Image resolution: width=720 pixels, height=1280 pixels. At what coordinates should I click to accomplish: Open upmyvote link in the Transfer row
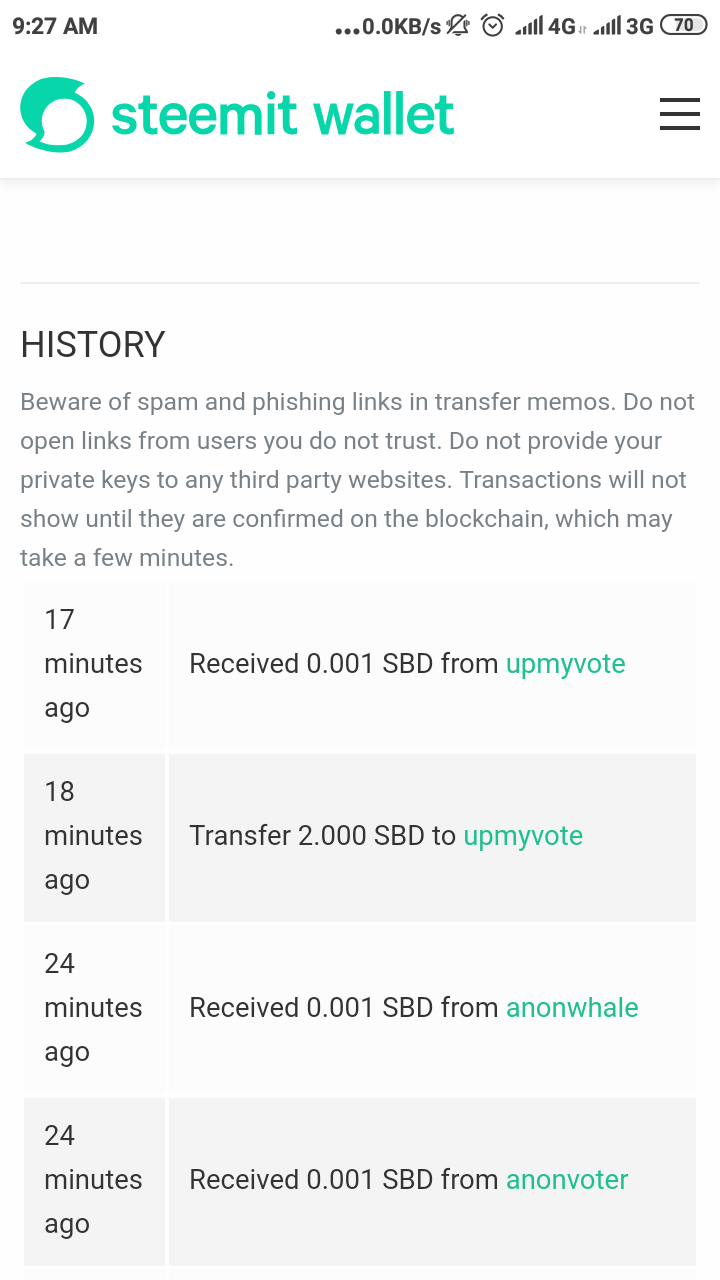click(x=522, y=836)
